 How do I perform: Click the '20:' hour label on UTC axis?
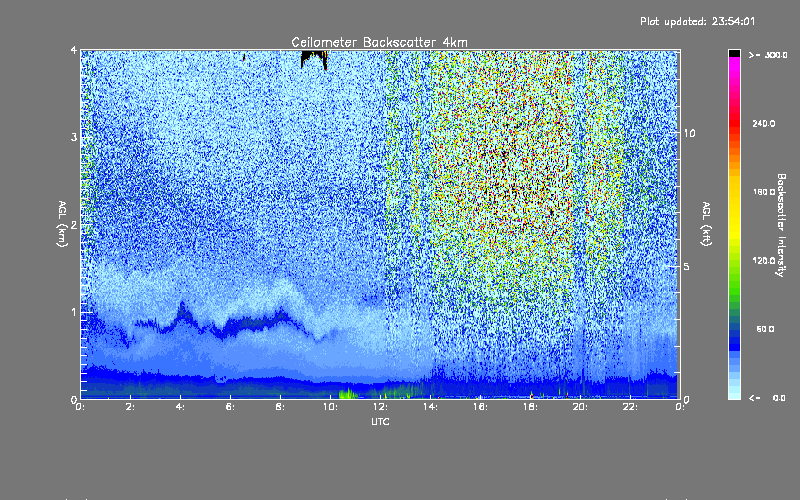[x=581, y=407]
